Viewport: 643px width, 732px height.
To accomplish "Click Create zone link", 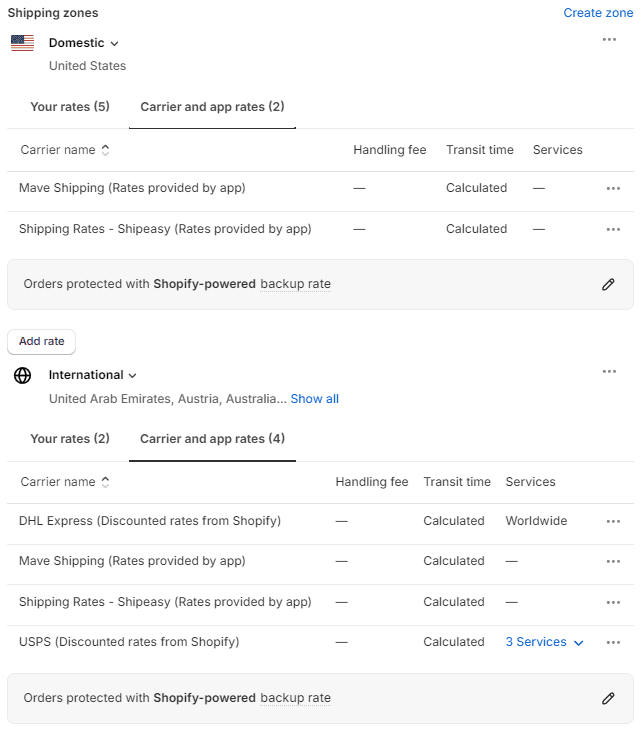I will tap(598, 13).
